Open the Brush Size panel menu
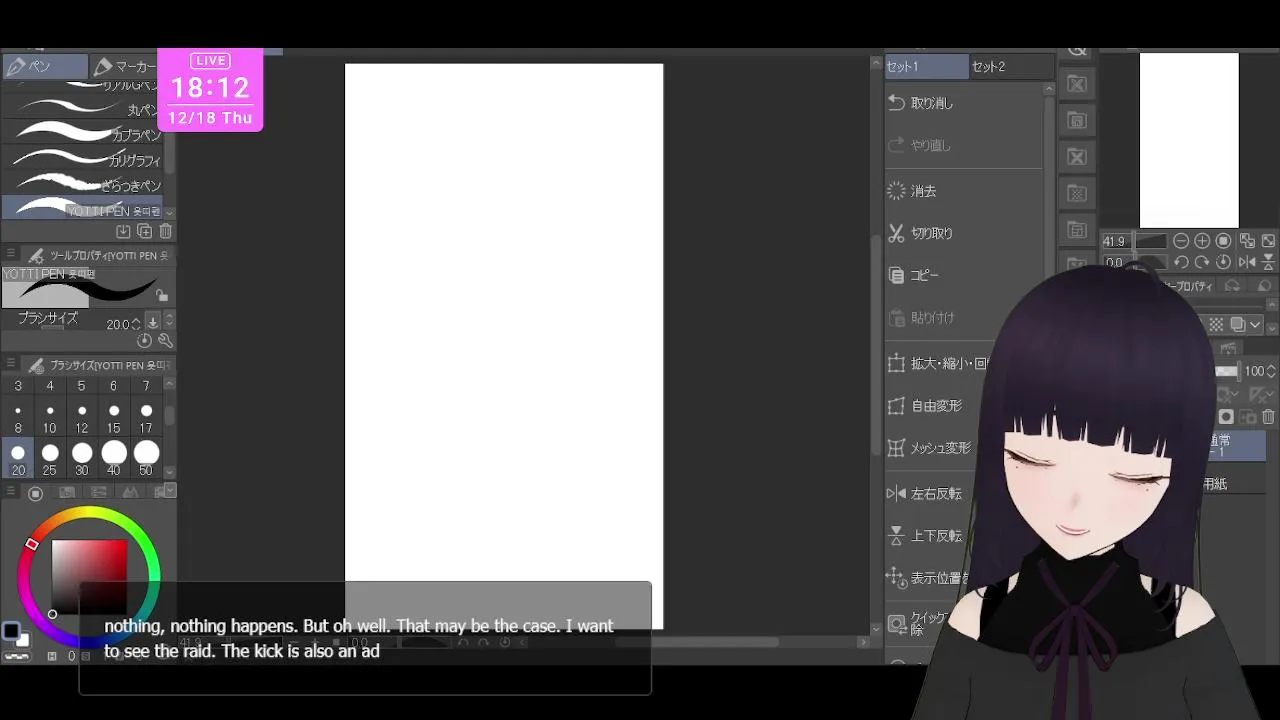Screen dimensions: 1280x720 point(11,365)
